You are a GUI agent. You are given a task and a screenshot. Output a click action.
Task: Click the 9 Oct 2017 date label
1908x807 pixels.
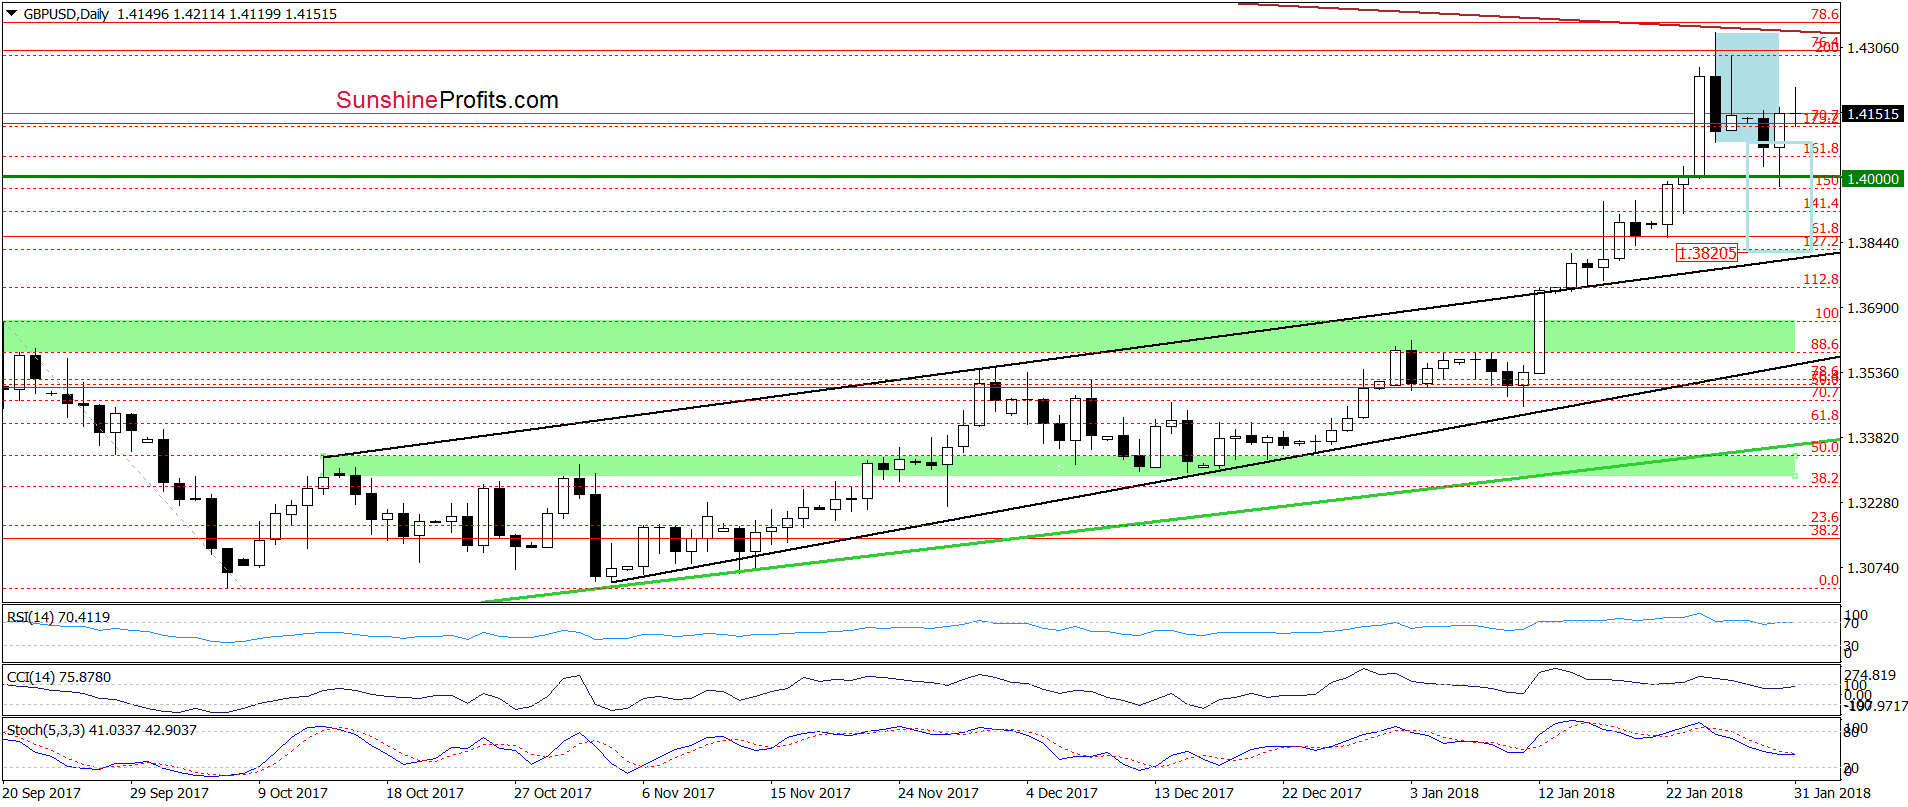(293, 793)
